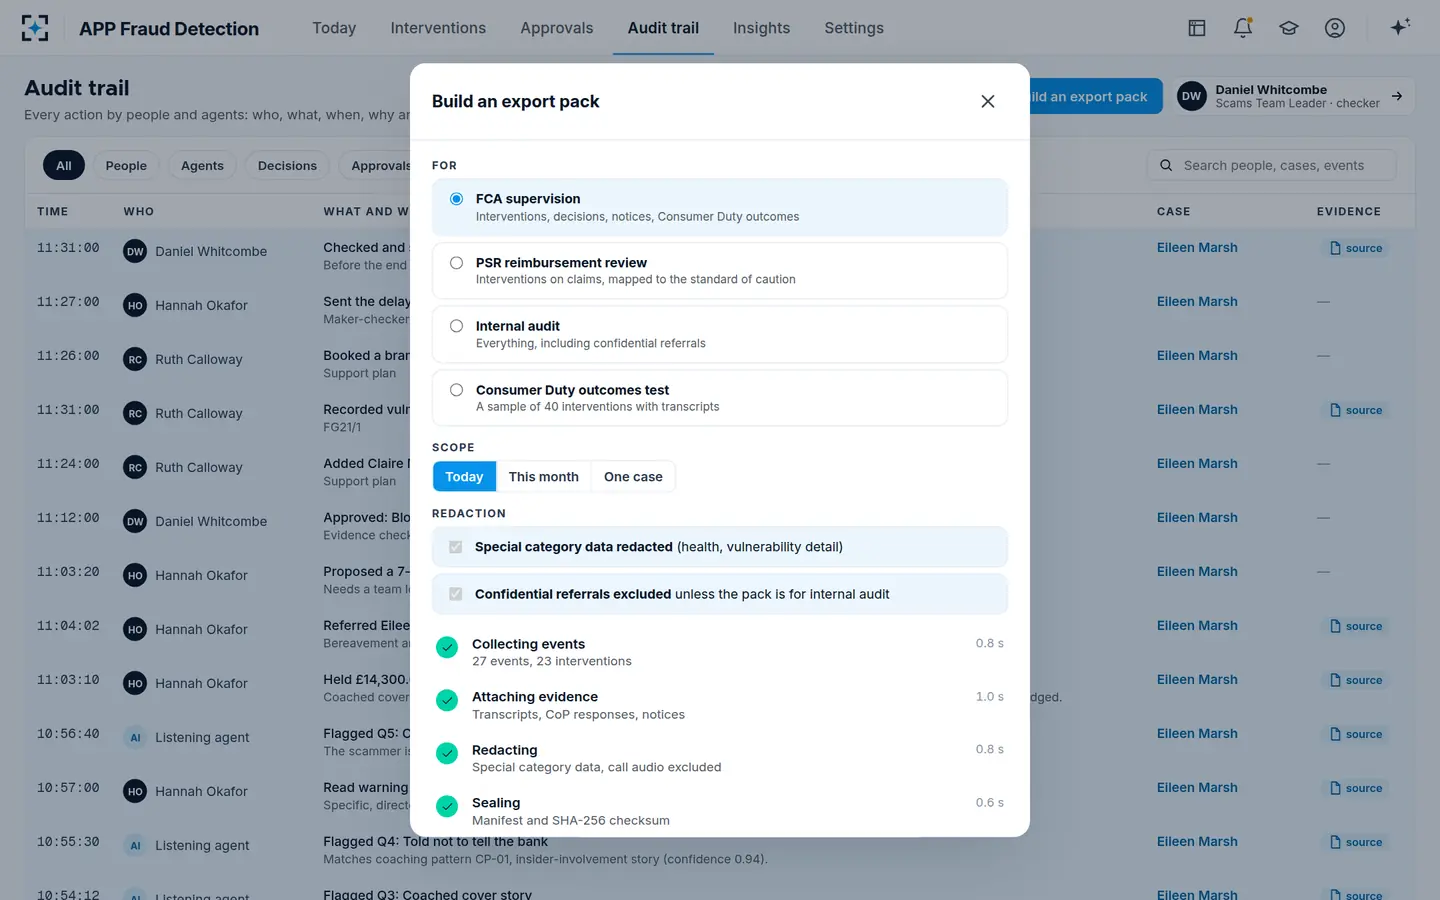Click the TIME column header
This screenshot has width=1440, height=900.
[x=53, y=212]
